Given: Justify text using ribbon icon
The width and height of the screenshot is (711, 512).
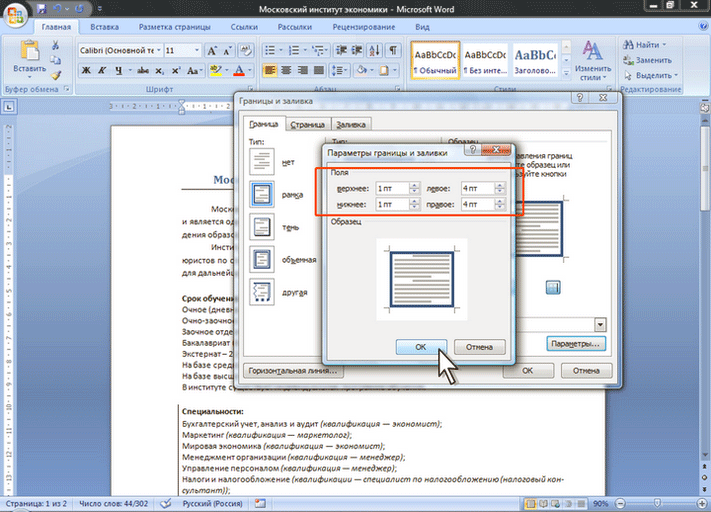Looking at the screenshot, I should coord(319,70).
